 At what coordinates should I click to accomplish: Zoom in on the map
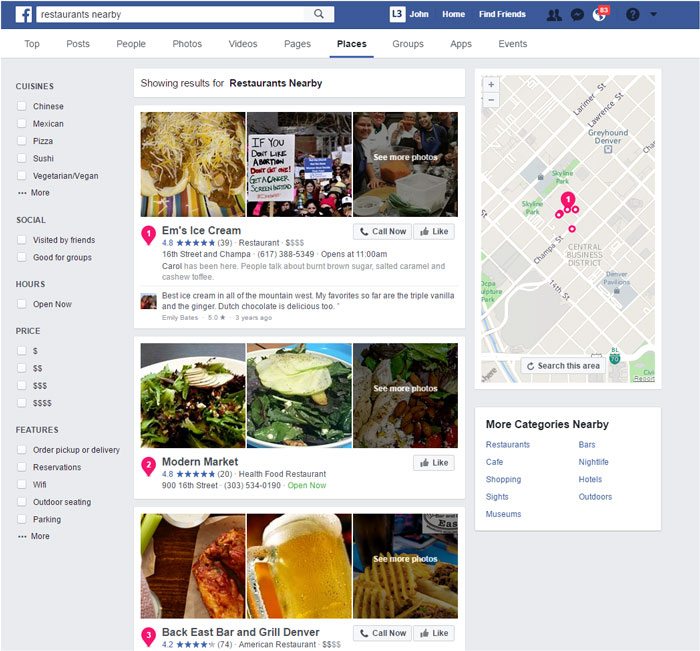point(491,84)
